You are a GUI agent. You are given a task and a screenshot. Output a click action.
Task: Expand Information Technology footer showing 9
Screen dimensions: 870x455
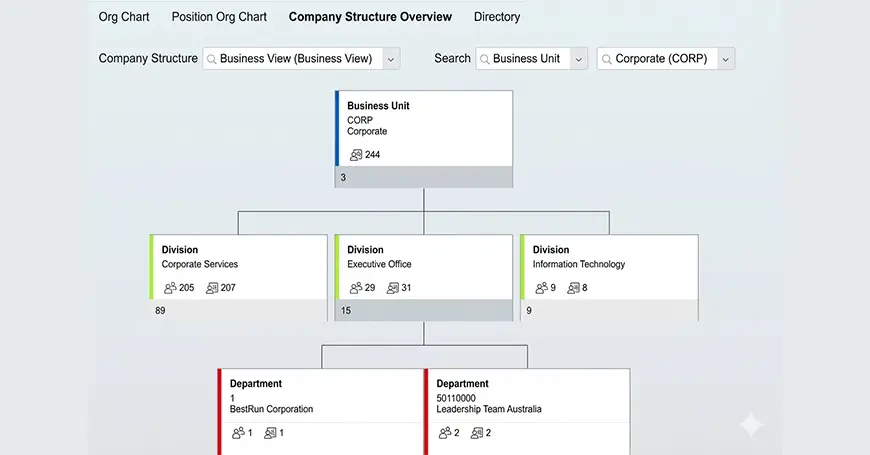click(x=609, y=310)
